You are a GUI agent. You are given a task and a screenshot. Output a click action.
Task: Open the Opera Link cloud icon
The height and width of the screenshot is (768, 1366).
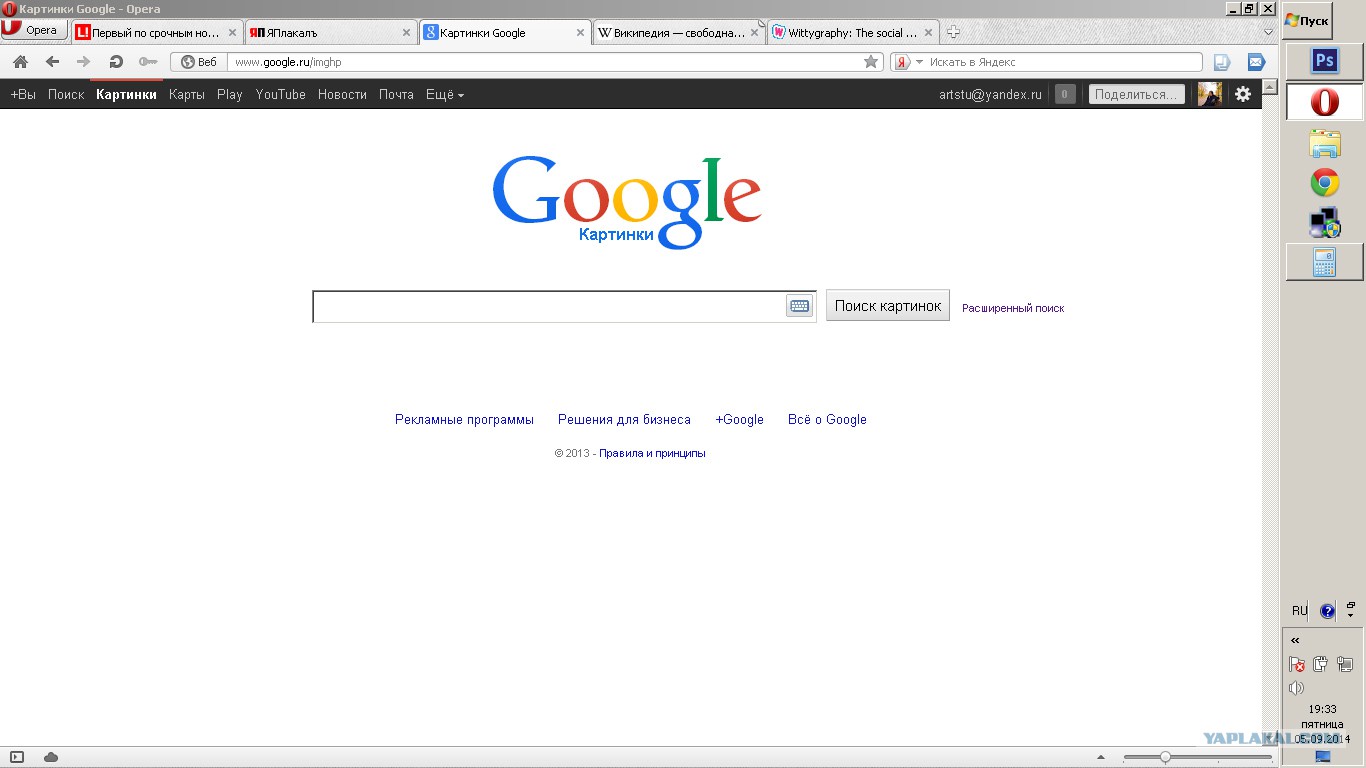click(x=51, y=757)
